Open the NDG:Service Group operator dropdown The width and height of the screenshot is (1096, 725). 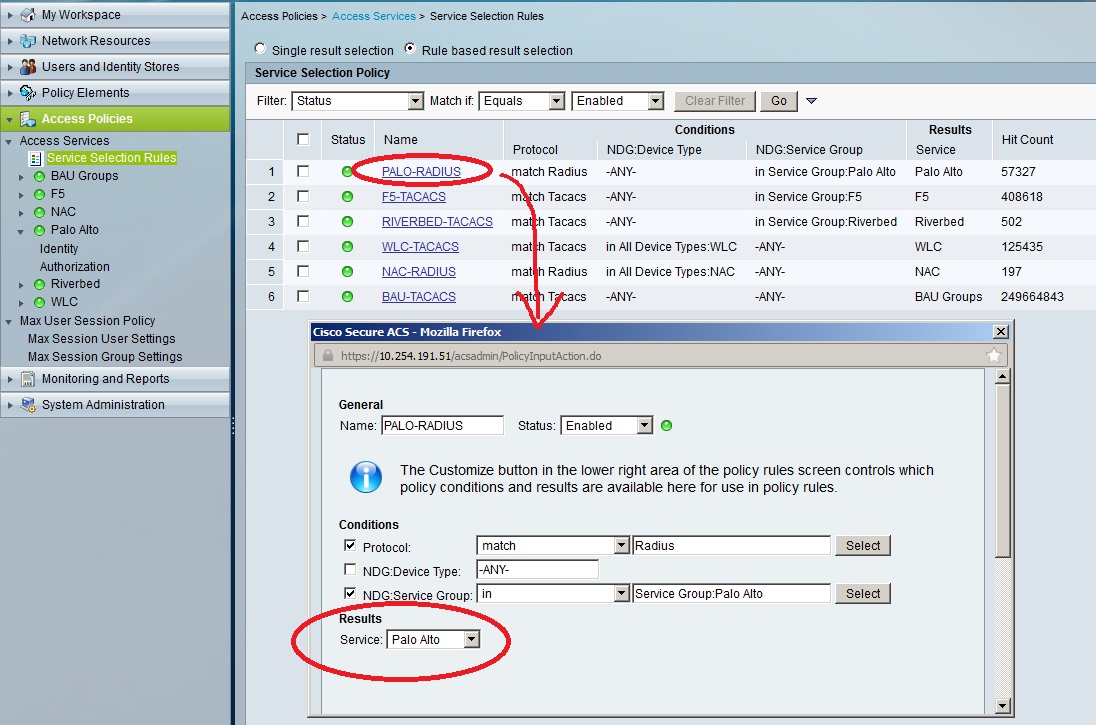pyautogui.click(x=553, y=594)
